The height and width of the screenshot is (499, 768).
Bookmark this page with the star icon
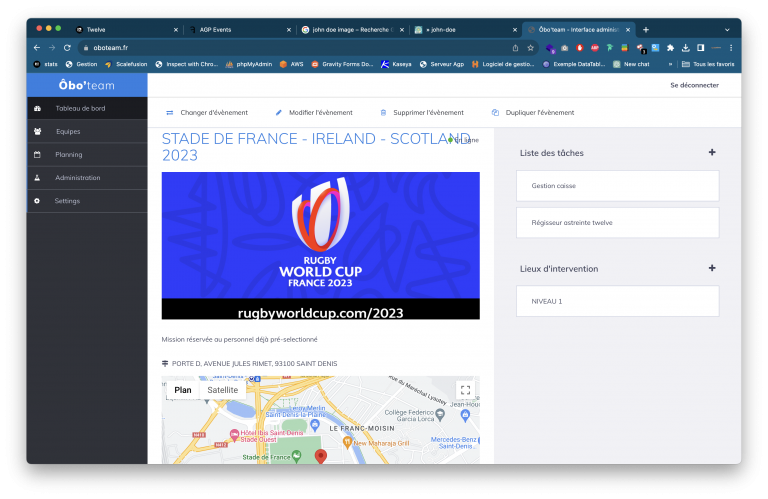530,48
